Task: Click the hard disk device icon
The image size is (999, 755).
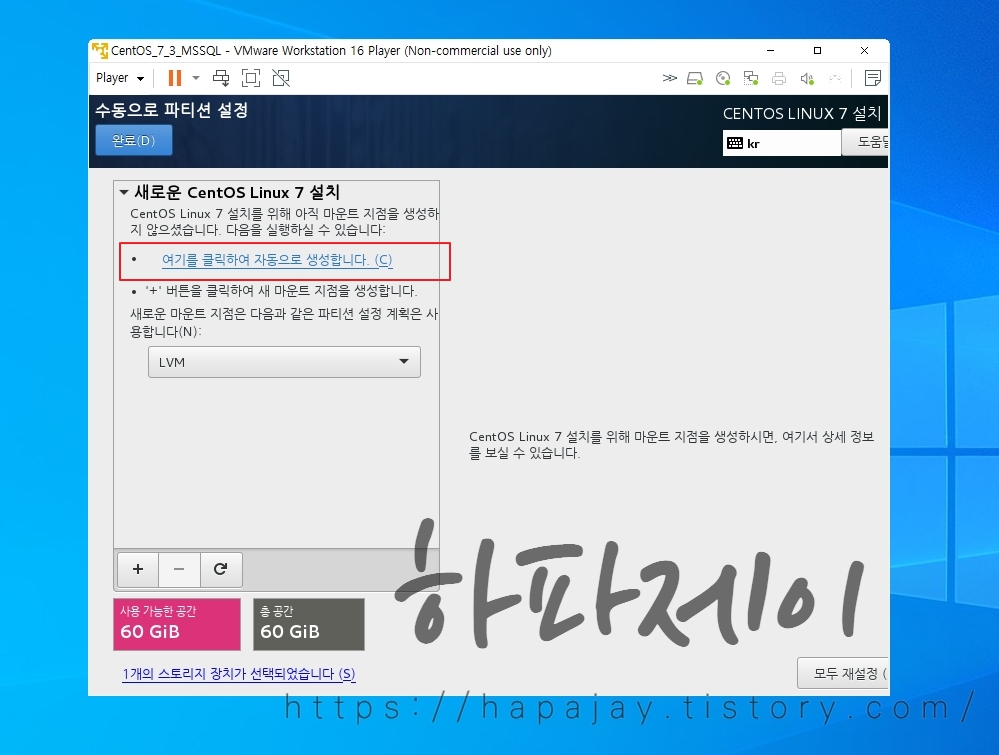Action: (x=694, y=78)
